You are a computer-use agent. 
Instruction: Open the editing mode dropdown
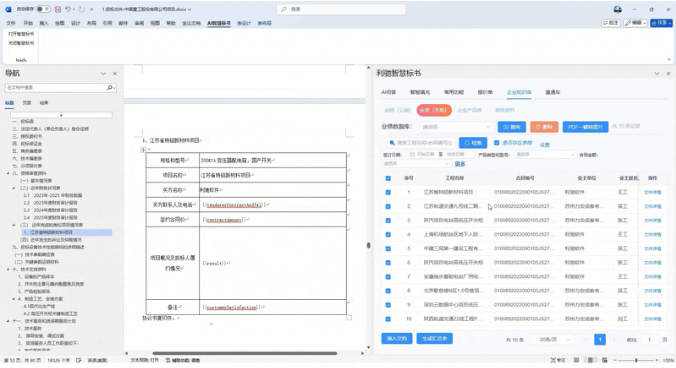tap(635, 23)
